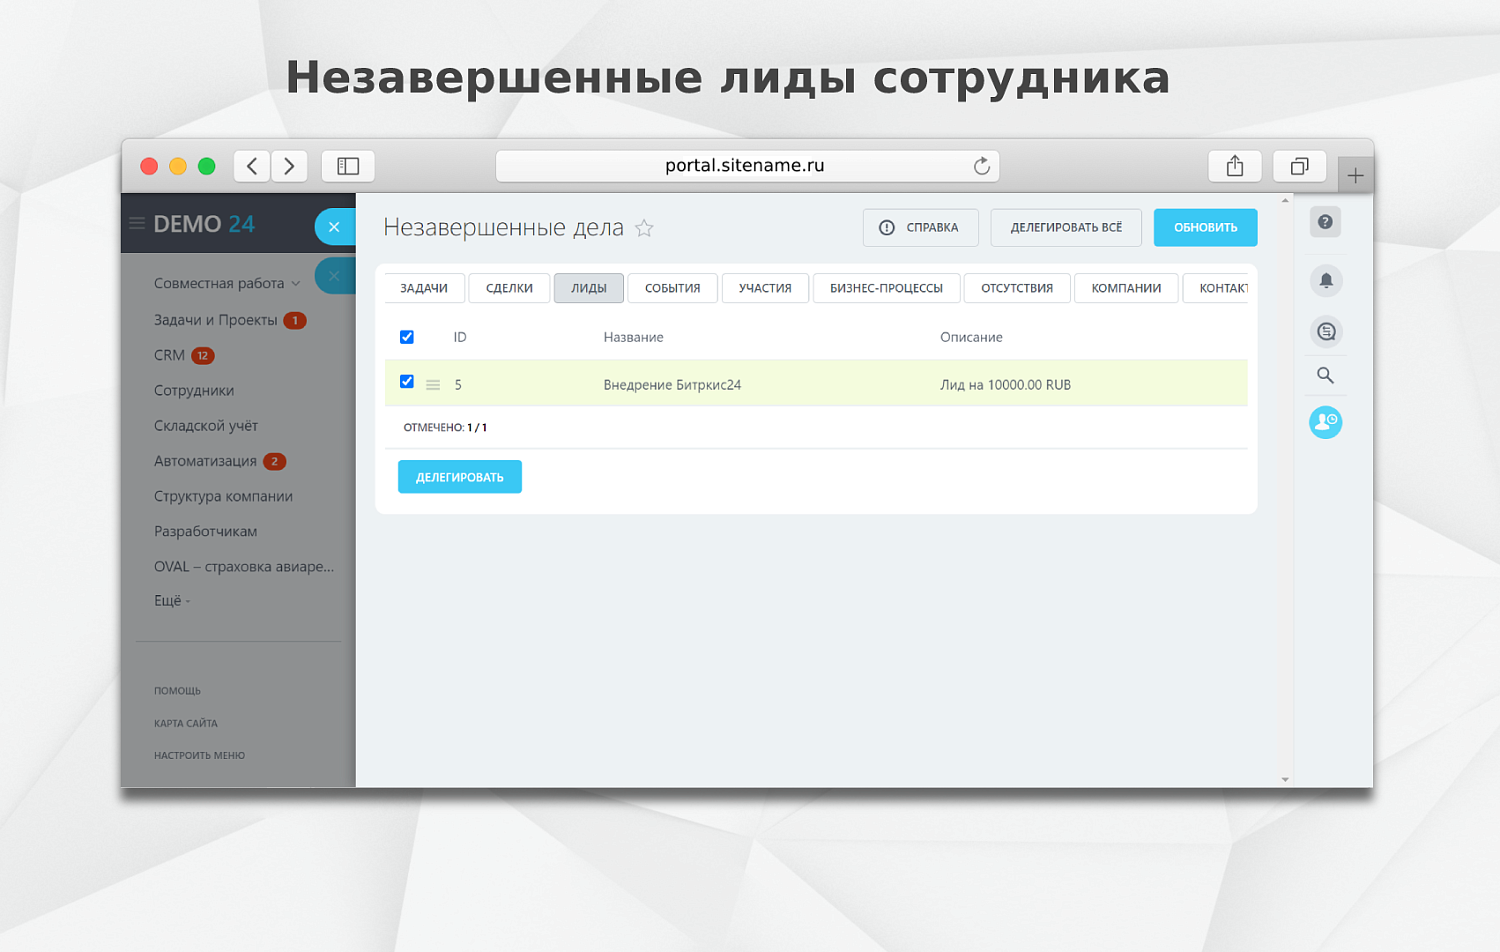Screen dimensions: 1500x952
Task: Open the БИЗНЕС-ПРОЦЕССЫ tab
Action: (886, 288)
